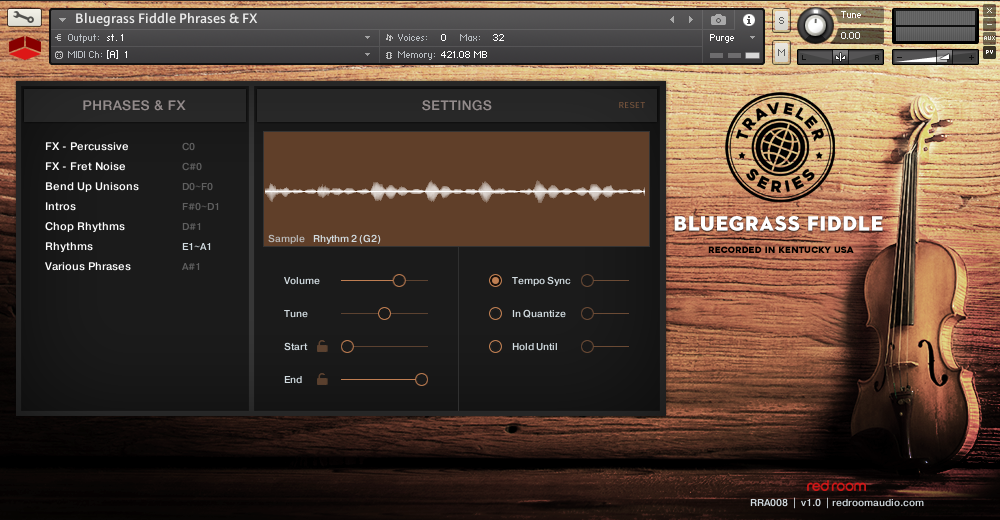Click the E1~A1 key range text
The image size is (1000, 520).
click(196, 247)
